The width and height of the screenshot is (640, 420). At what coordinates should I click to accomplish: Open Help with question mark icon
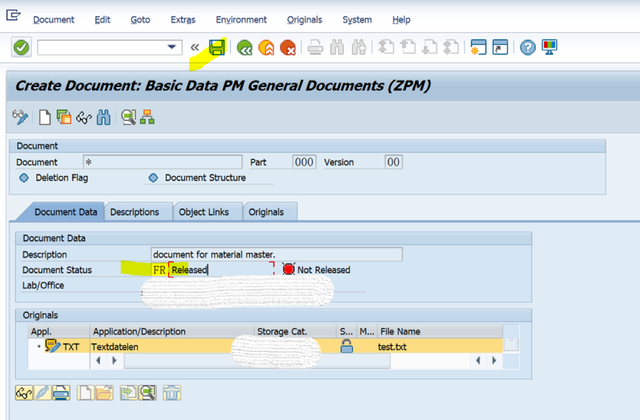pyautogui.click(x=528, y=48)
